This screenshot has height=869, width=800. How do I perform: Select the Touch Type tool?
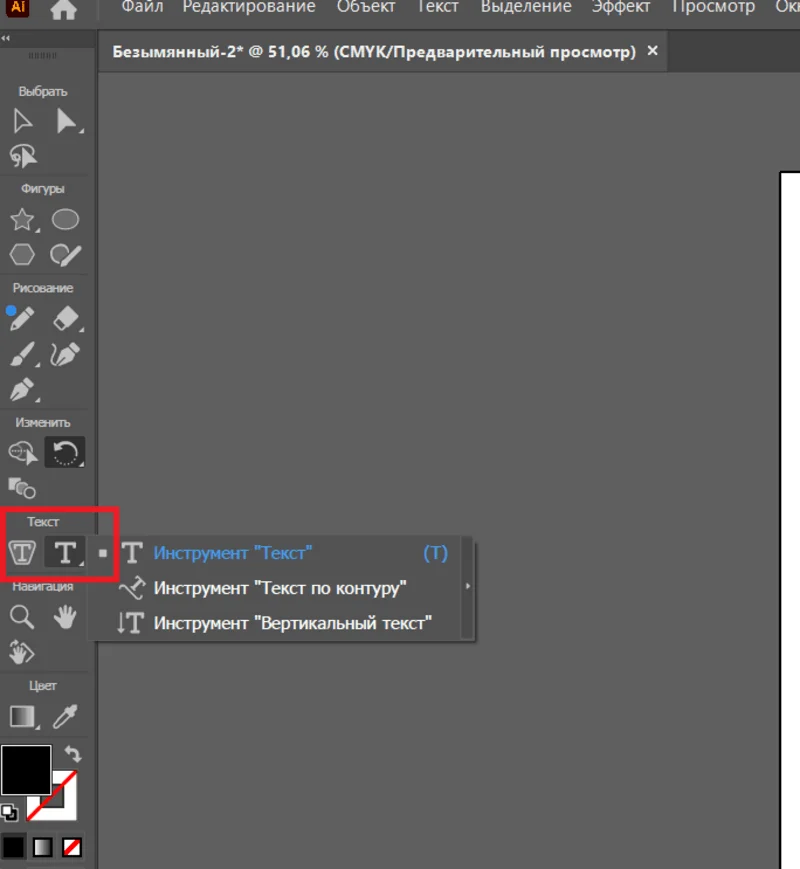pos(22,552)
